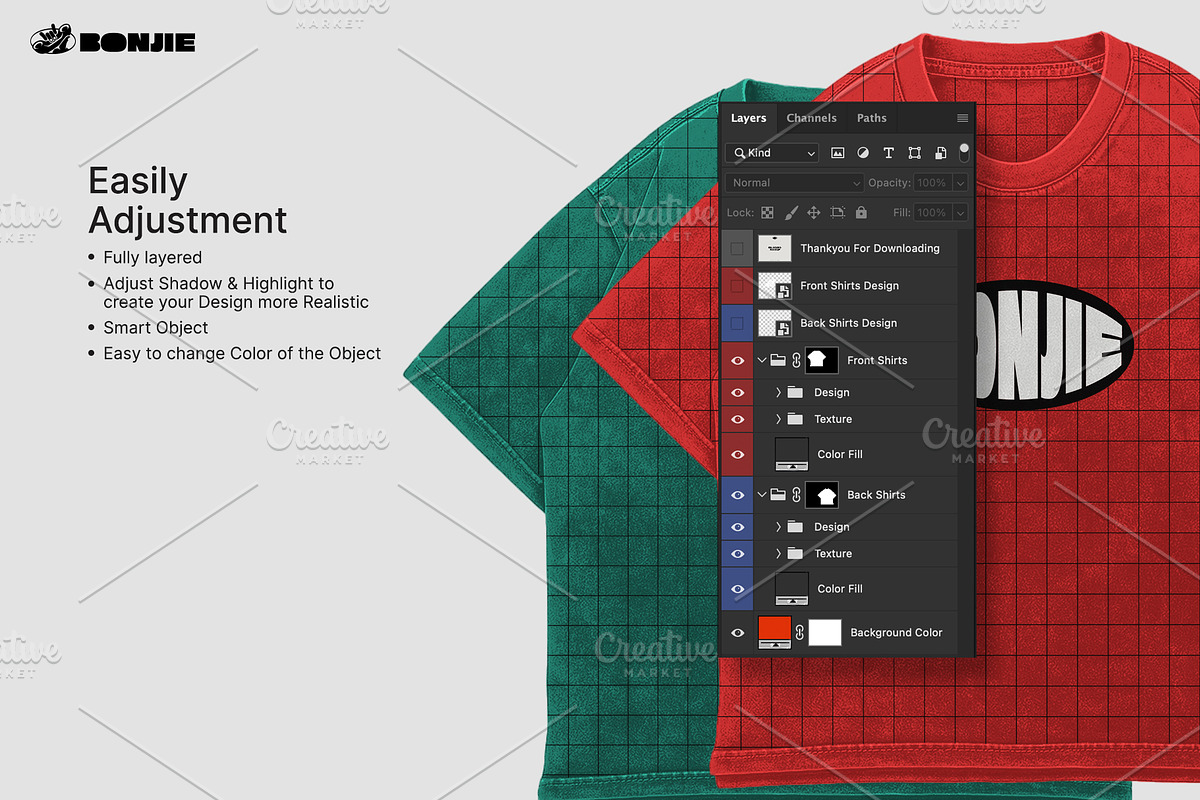The width and height of the screenshot is (1200, 800).
Task: Click Texture folder icon under Back Shirts
Action: tap(796, 553)
